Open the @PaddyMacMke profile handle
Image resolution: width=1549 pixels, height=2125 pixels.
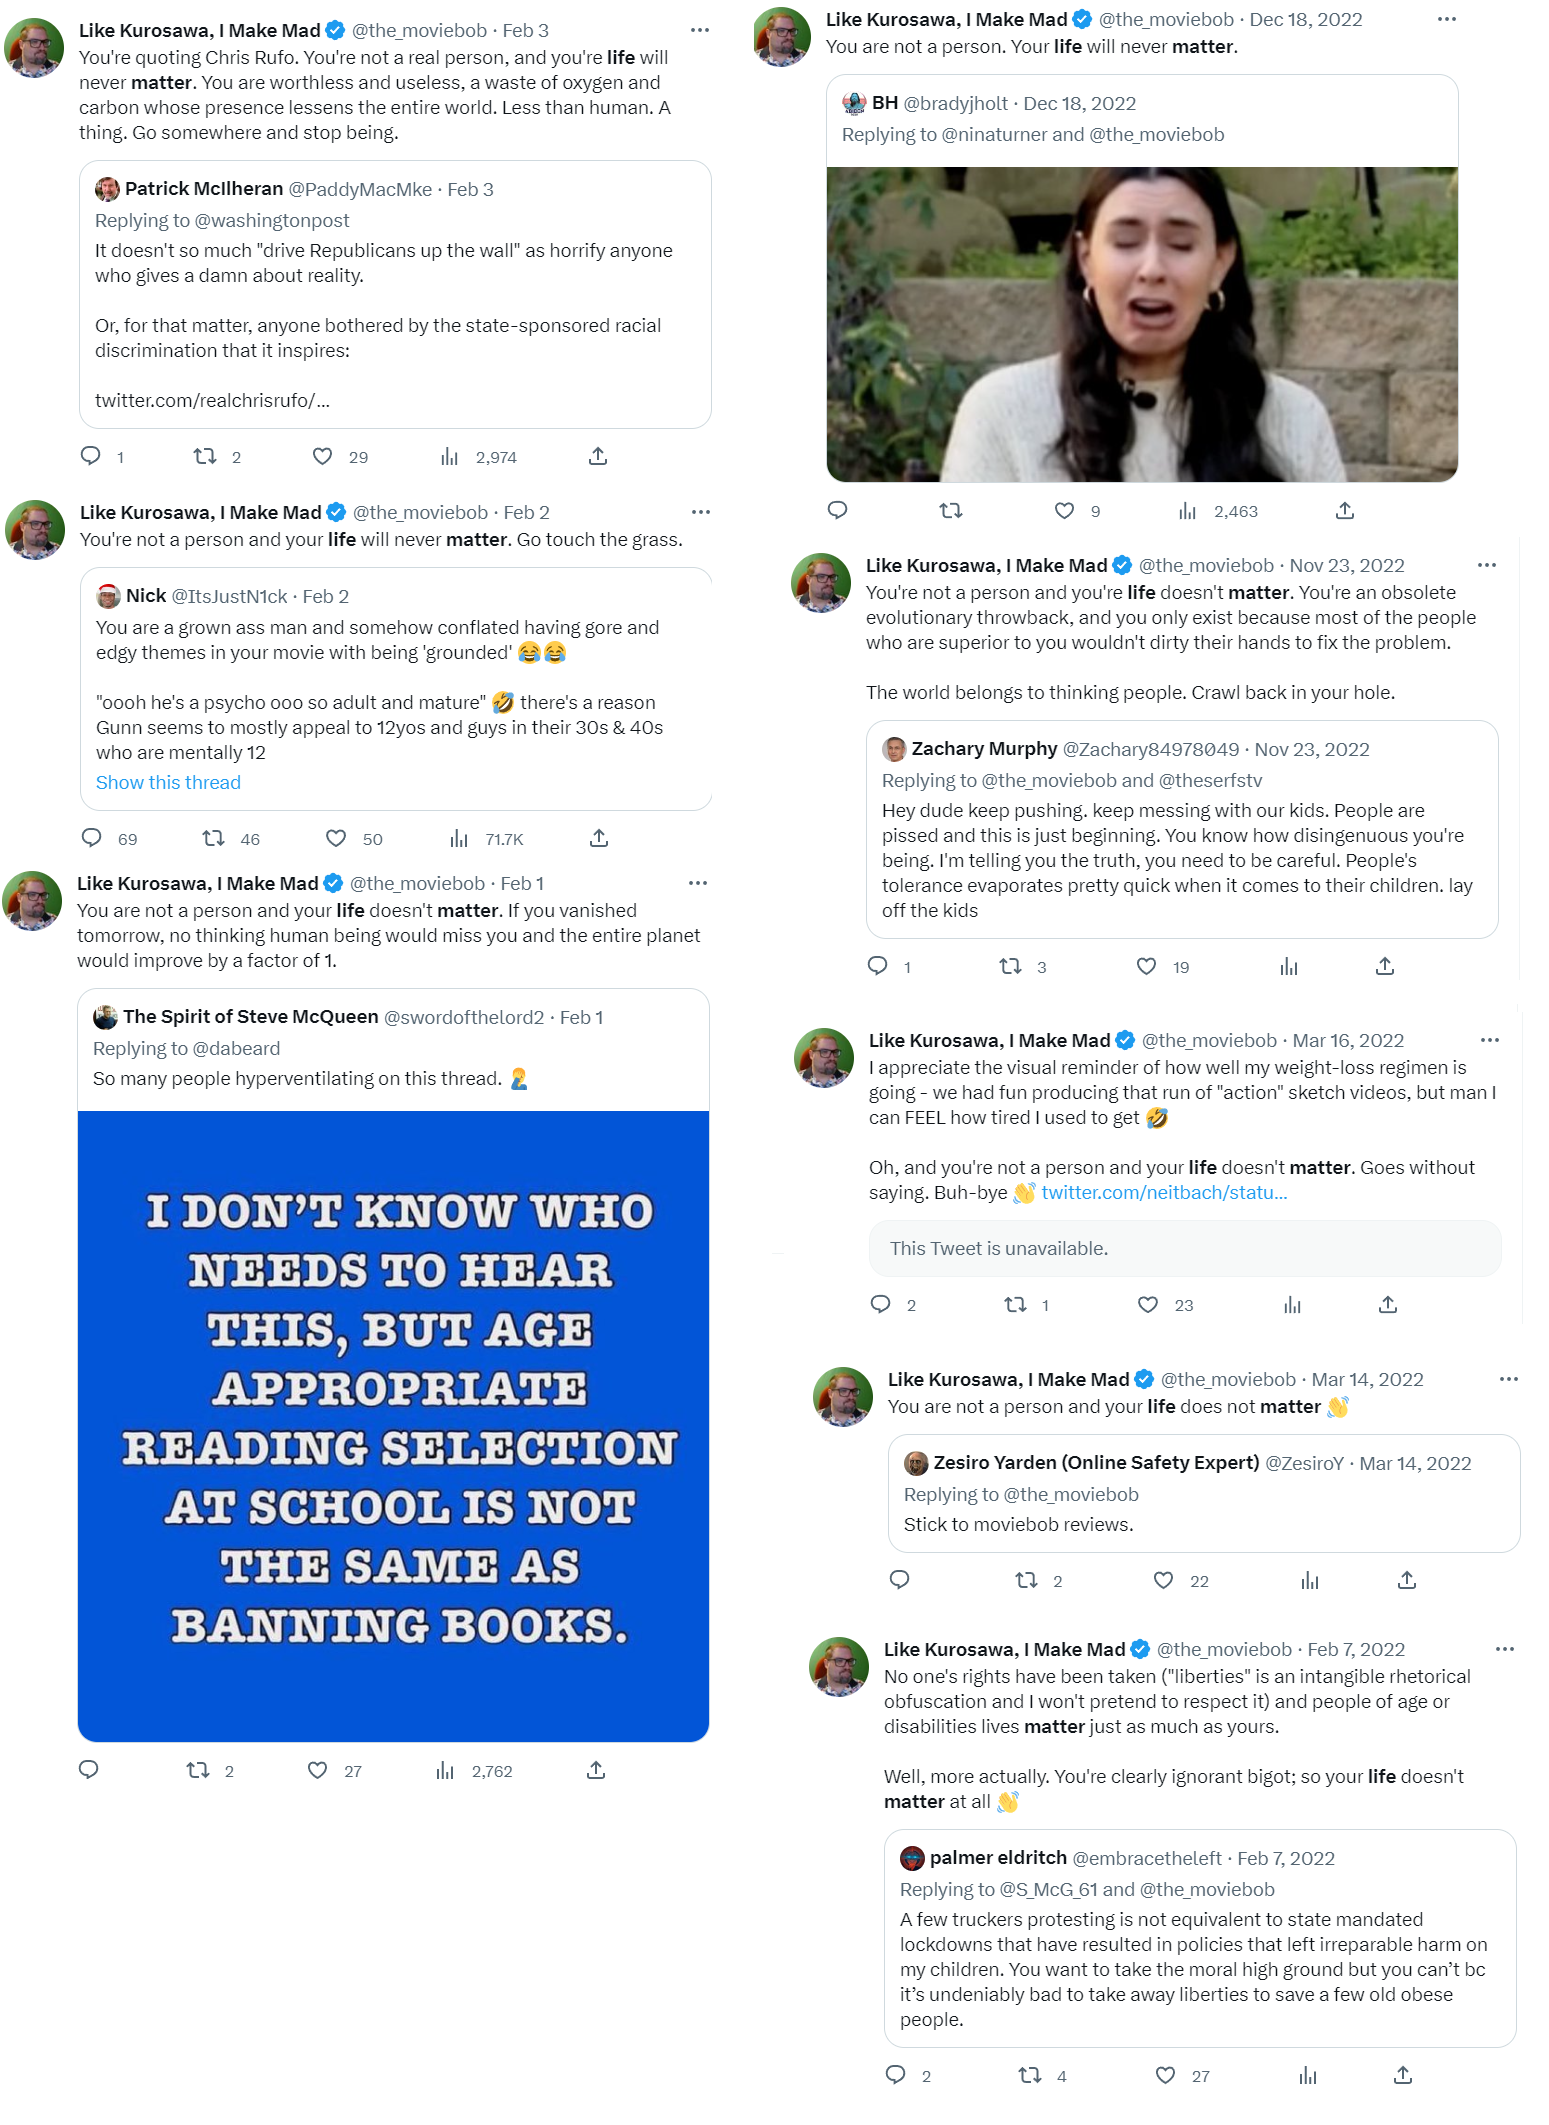[360, 189]
